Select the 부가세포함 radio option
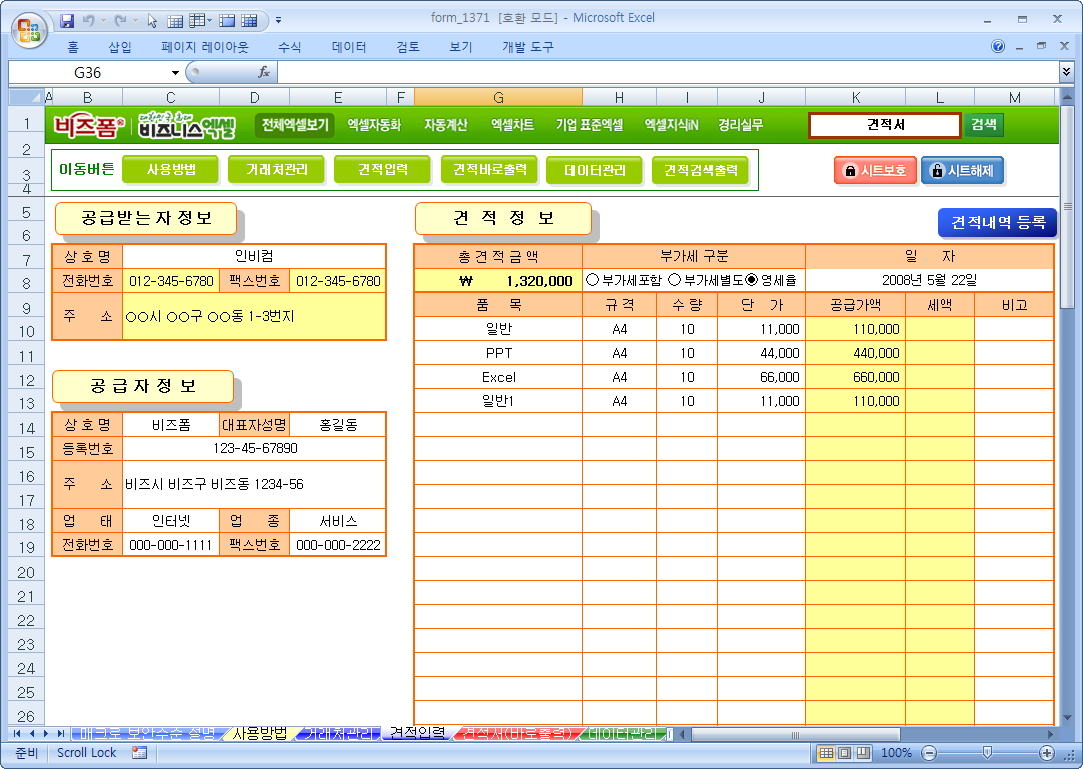The height and width of the screenshot is (769, 1083). tap(592, 281)
